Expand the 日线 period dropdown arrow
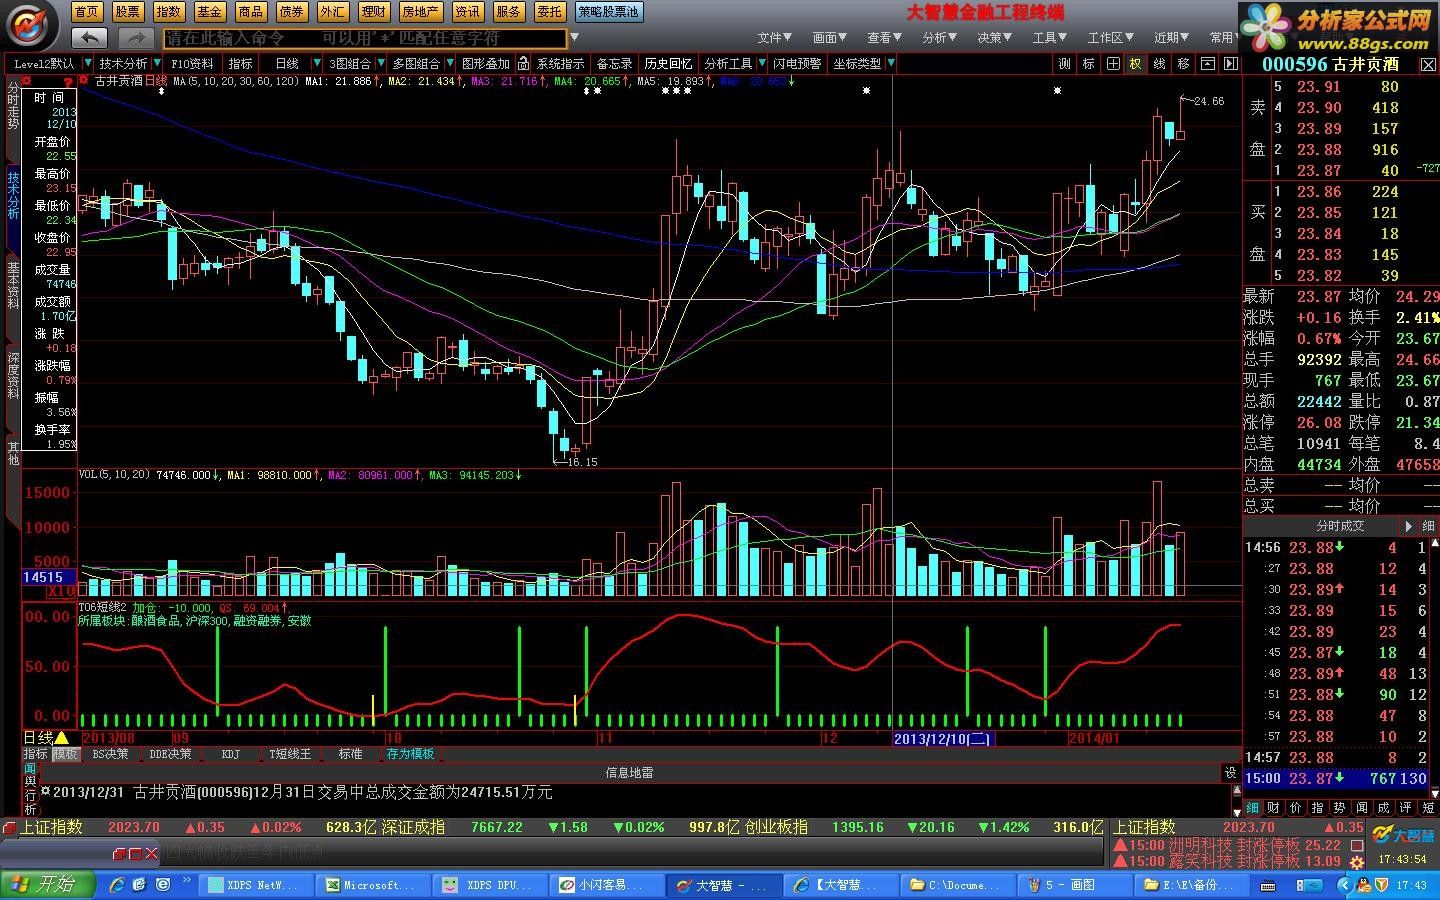 (317, 63)
